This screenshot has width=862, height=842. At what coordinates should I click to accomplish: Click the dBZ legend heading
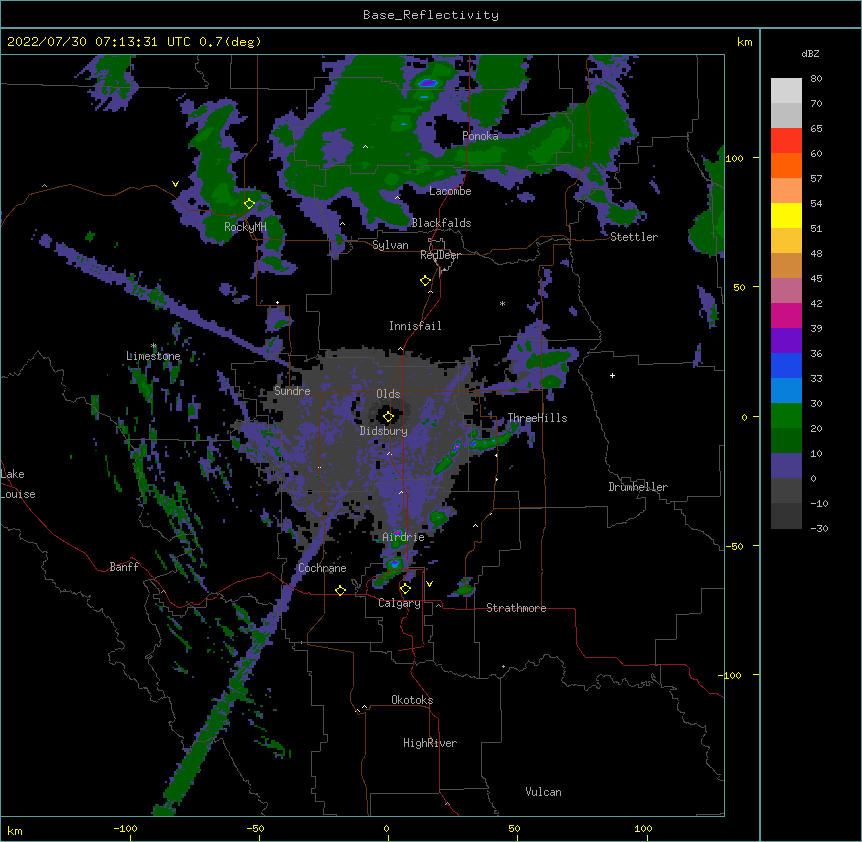click(810, 54)
